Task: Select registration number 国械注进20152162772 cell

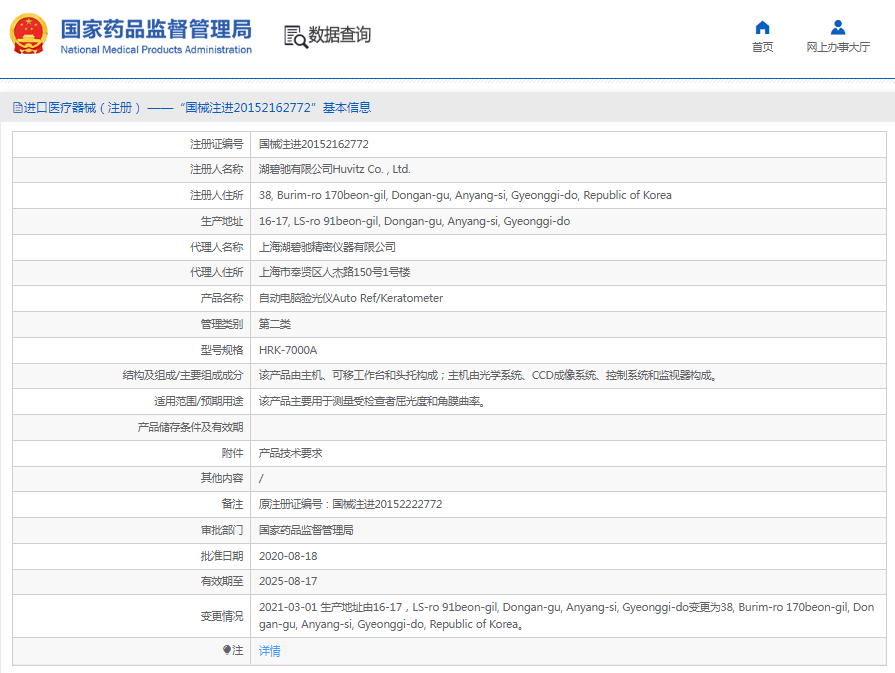Action: [x=313, y=144]
